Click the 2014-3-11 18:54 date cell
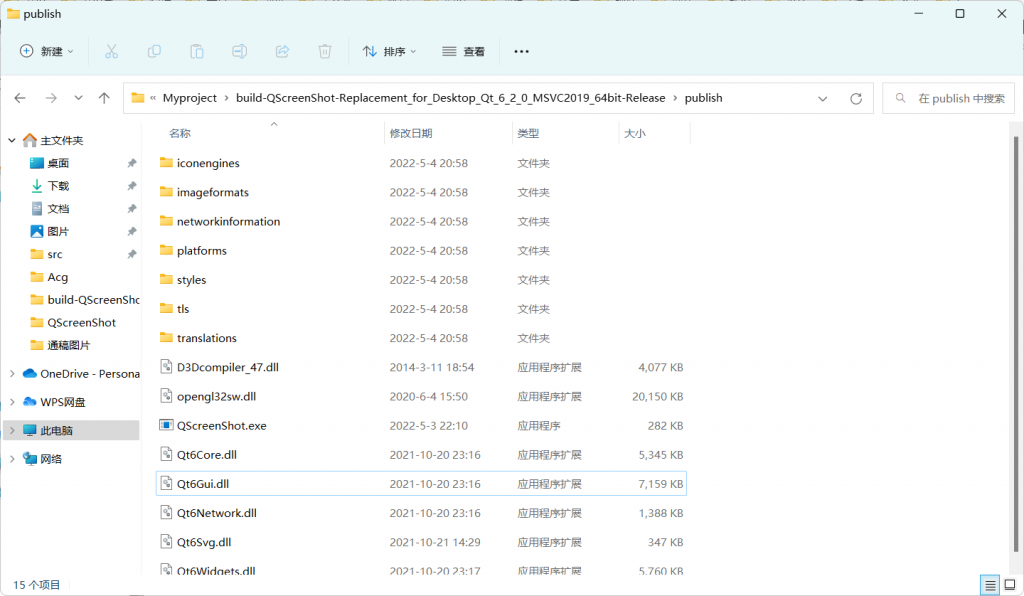 pos(432,368)
